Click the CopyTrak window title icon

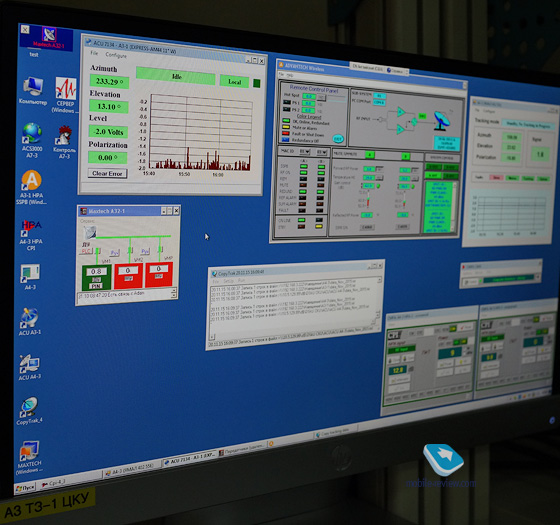(x=214, y=274)
